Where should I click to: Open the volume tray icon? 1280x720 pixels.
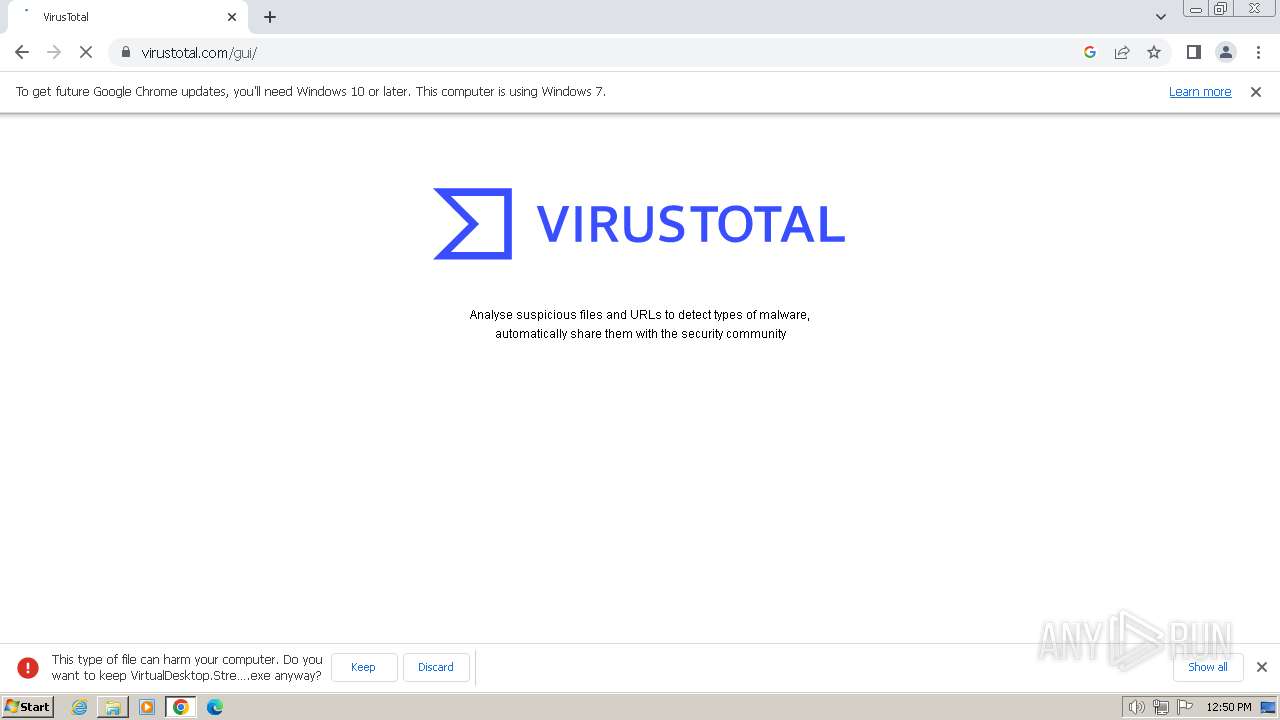[x=1136, y=707]
